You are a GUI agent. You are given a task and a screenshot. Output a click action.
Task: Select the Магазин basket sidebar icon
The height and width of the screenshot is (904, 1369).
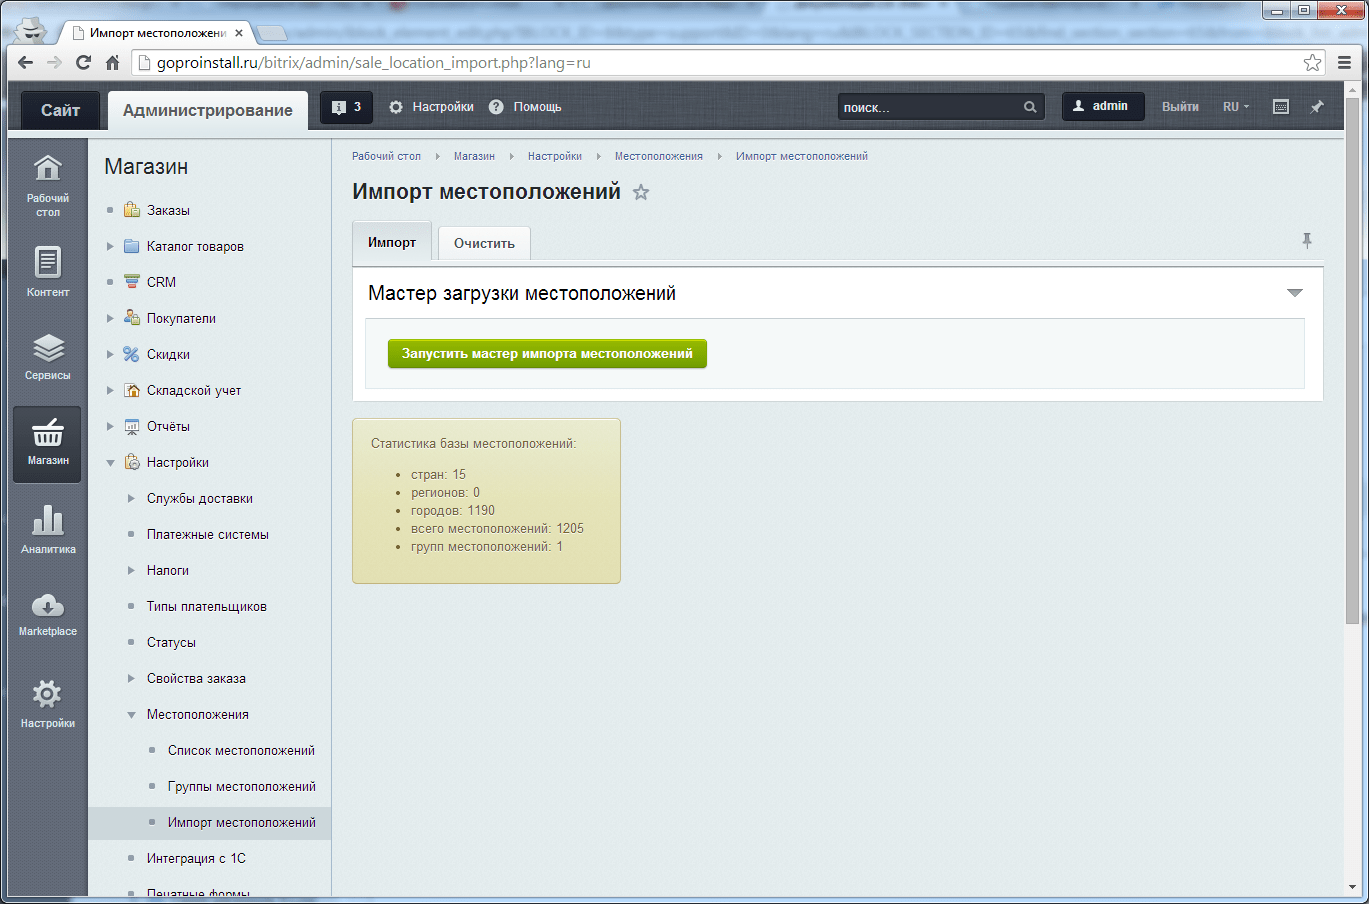48,444
